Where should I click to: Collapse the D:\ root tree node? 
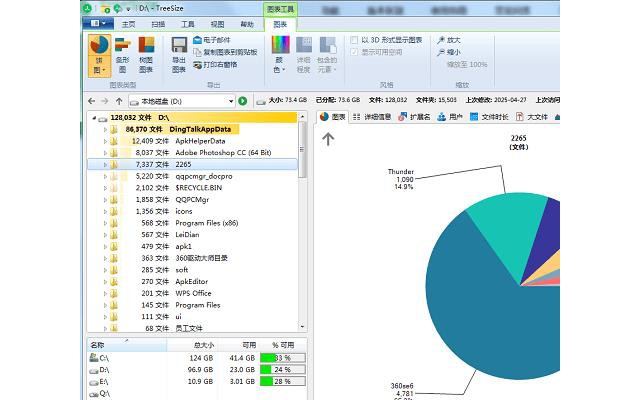point(94,118)
